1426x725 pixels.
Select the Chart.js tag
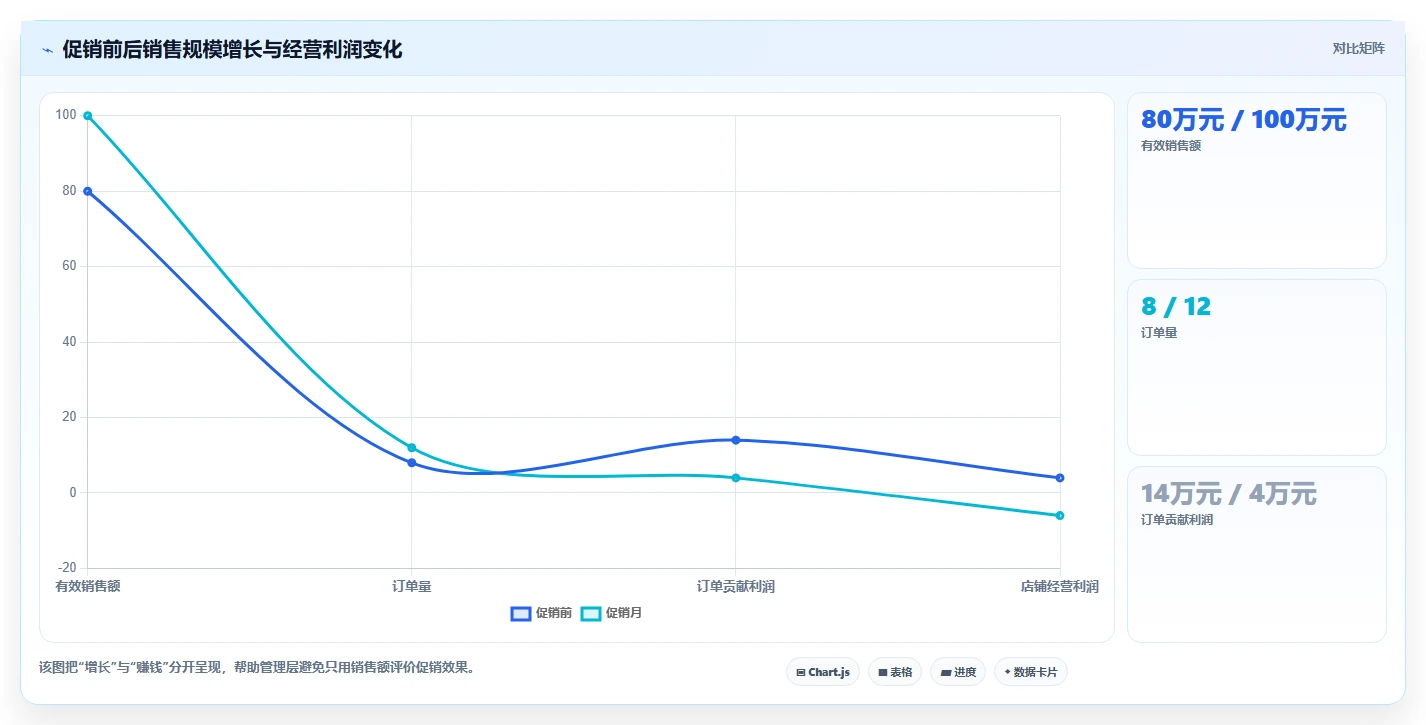[x=822, y=672]
